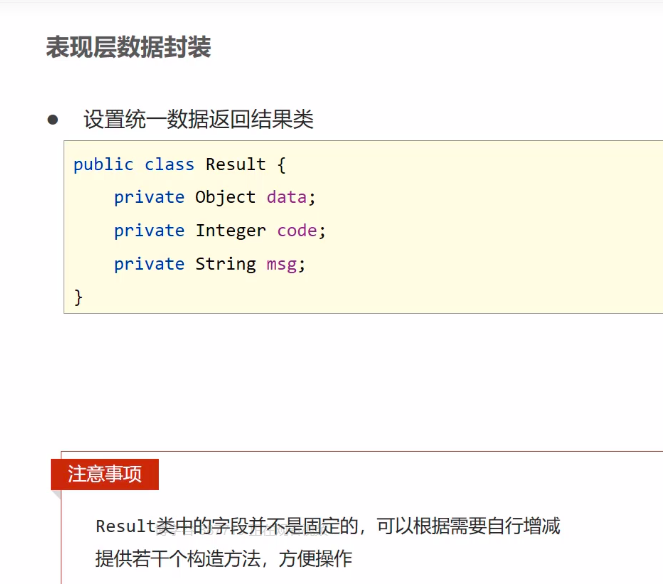Image resolution: width=663 pixels, height=584 pixels.
Task: Click the opening curly brace after Result
Action: 282,164
